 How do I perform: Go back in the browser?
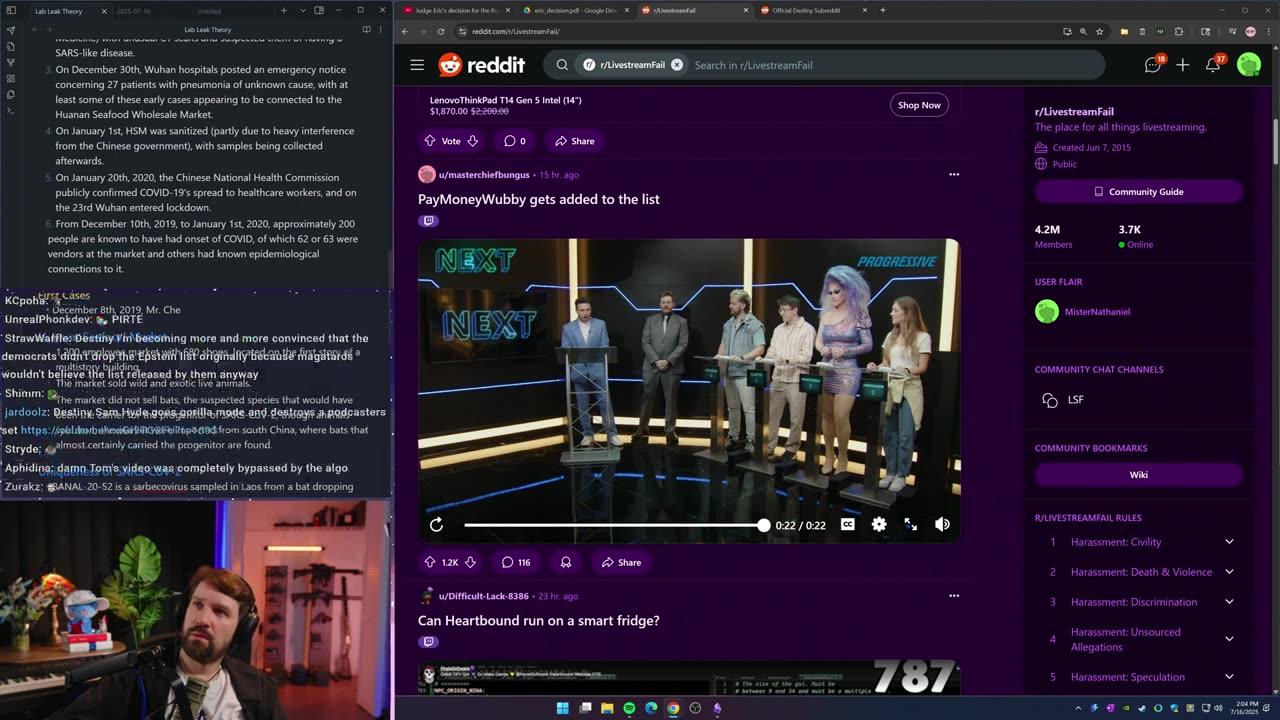405,31
